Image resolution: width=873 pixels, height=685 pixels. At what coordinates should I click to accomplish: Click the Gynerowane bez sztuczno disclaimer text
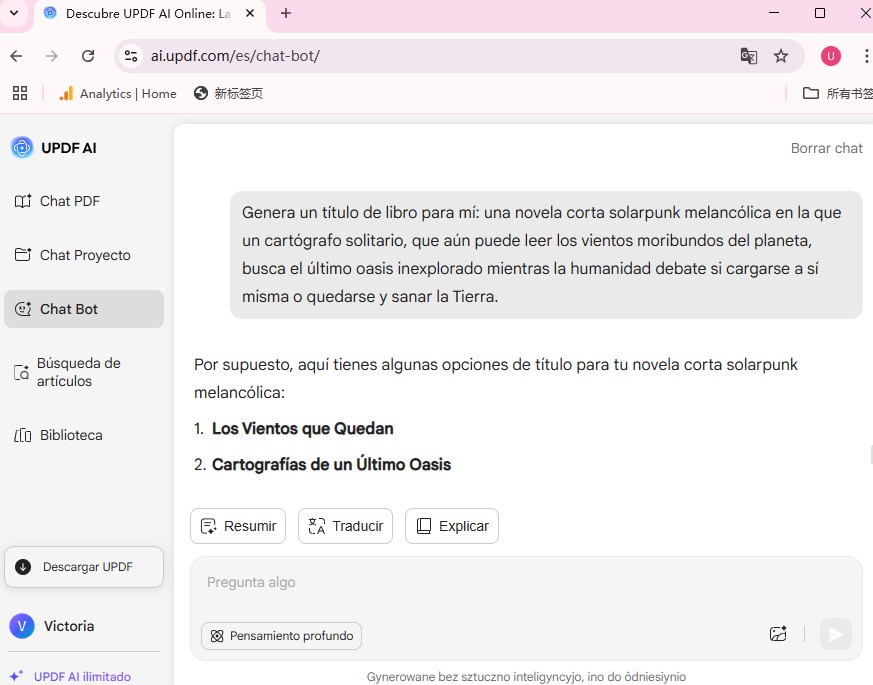click(526, 677)
